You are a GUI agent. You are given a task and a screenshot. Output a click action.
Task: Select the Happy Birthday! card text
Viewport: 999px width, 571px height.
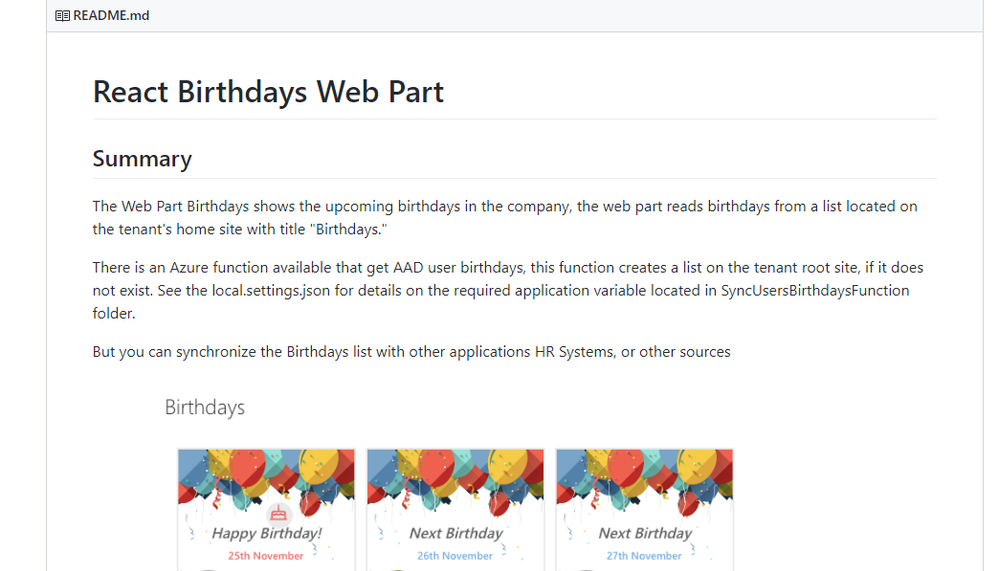point(266,534)
